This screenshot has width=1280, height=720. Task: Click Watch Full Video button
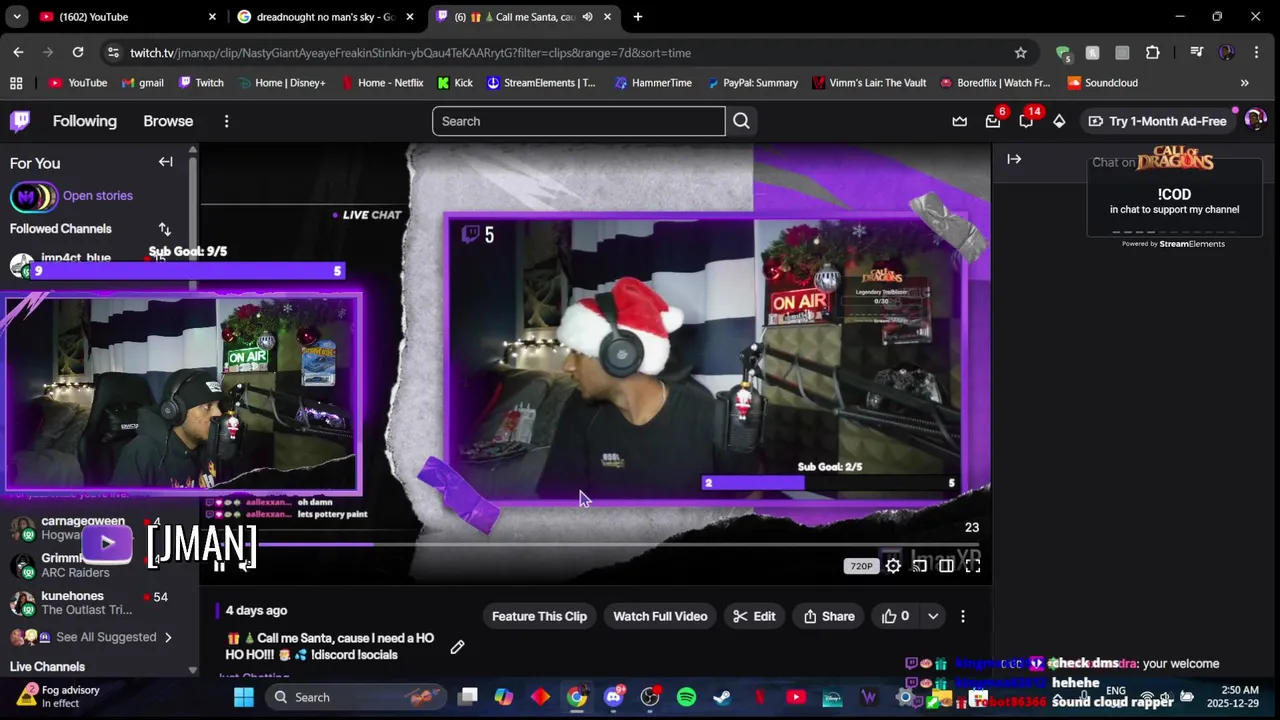660,616
